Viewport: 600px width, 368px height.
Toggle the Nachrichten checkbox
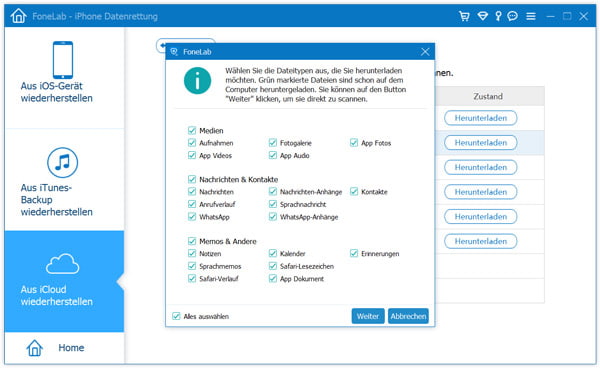tap(192, 192)
